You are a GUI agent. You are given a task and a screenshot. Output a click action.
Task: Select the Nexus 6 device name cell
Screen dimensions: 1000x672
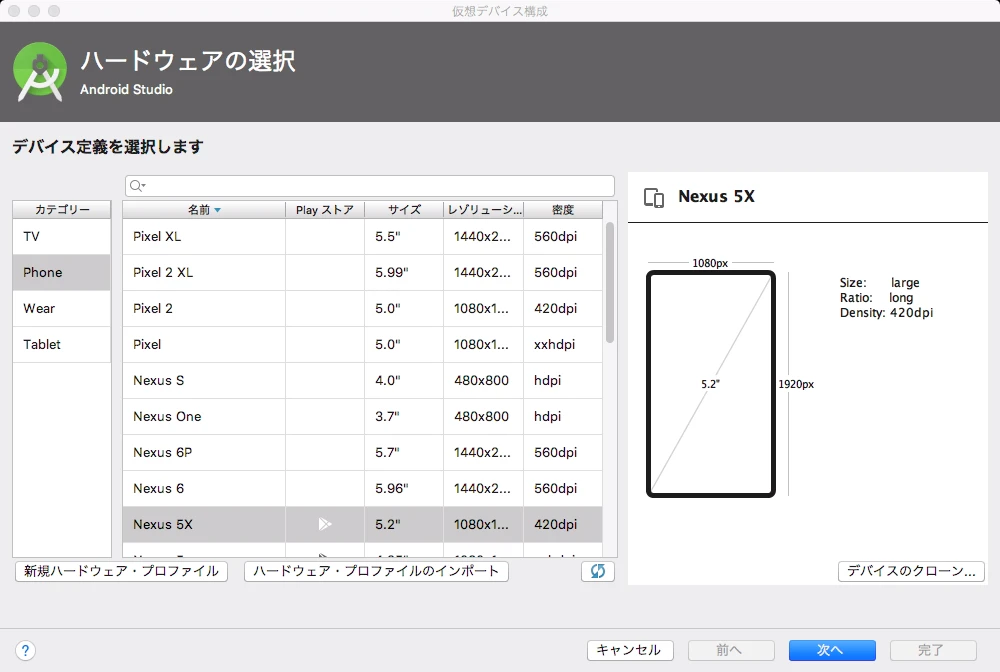(204, 488)
